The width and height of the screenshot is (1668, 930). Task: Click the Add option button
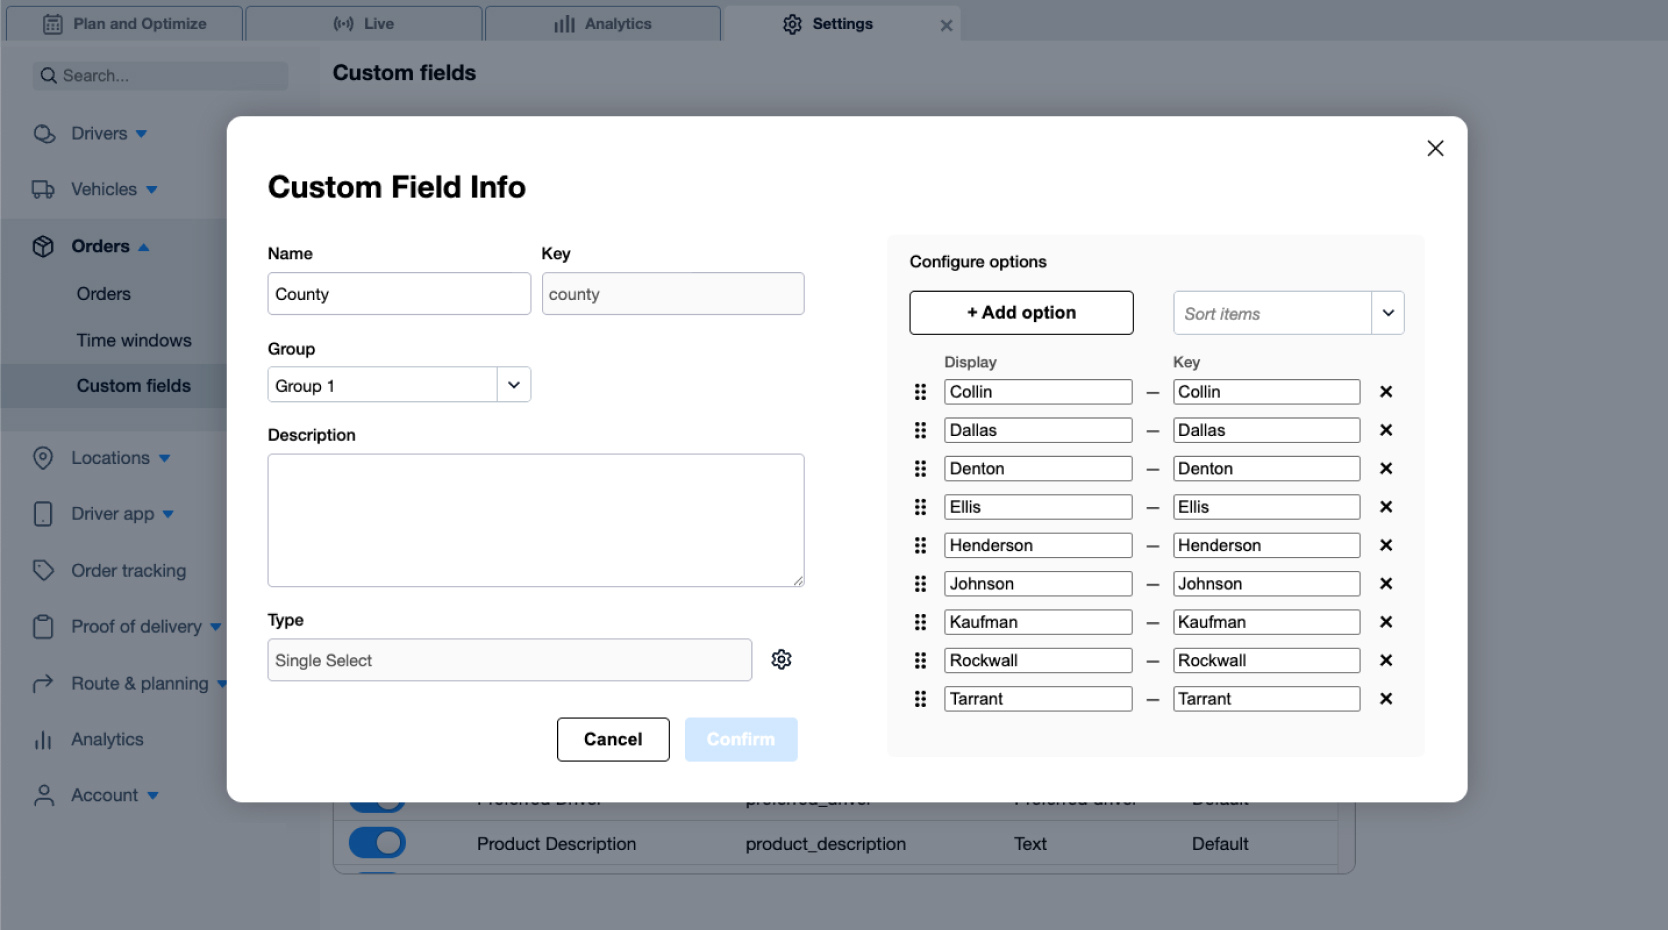(1021, 312)
